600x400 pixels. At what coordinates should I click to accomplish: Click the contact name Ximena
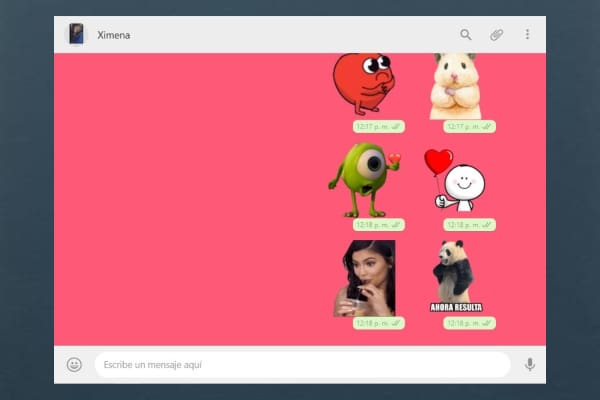(x=114, y=35)
